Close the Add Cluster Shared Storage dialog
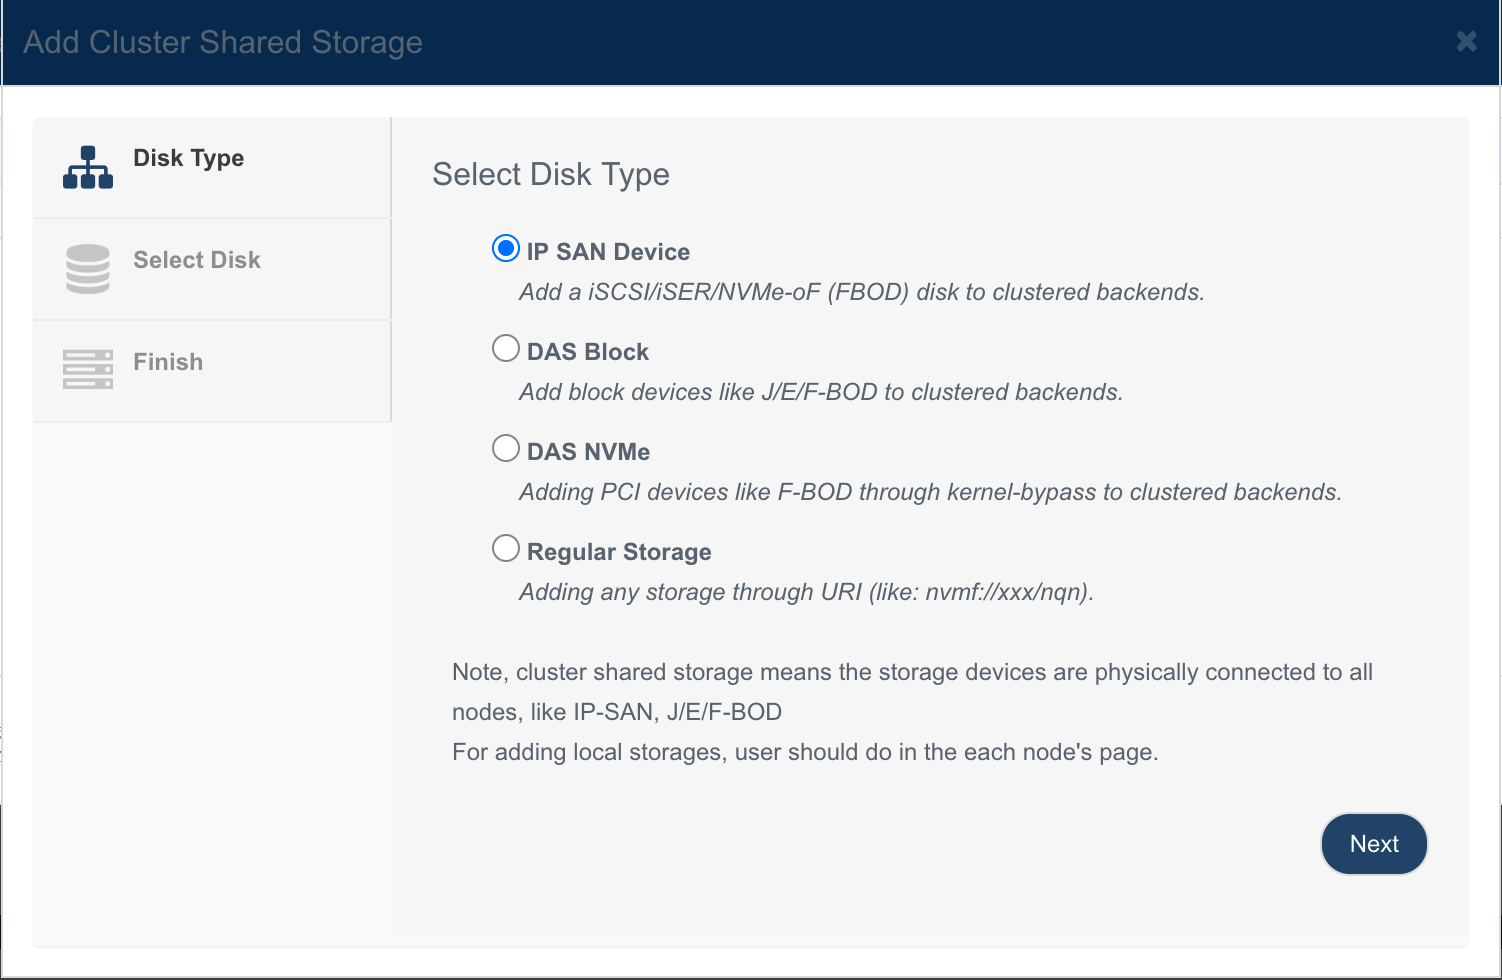Image resolution: width=1502 pixels, height=980 pixels. 1466,41
